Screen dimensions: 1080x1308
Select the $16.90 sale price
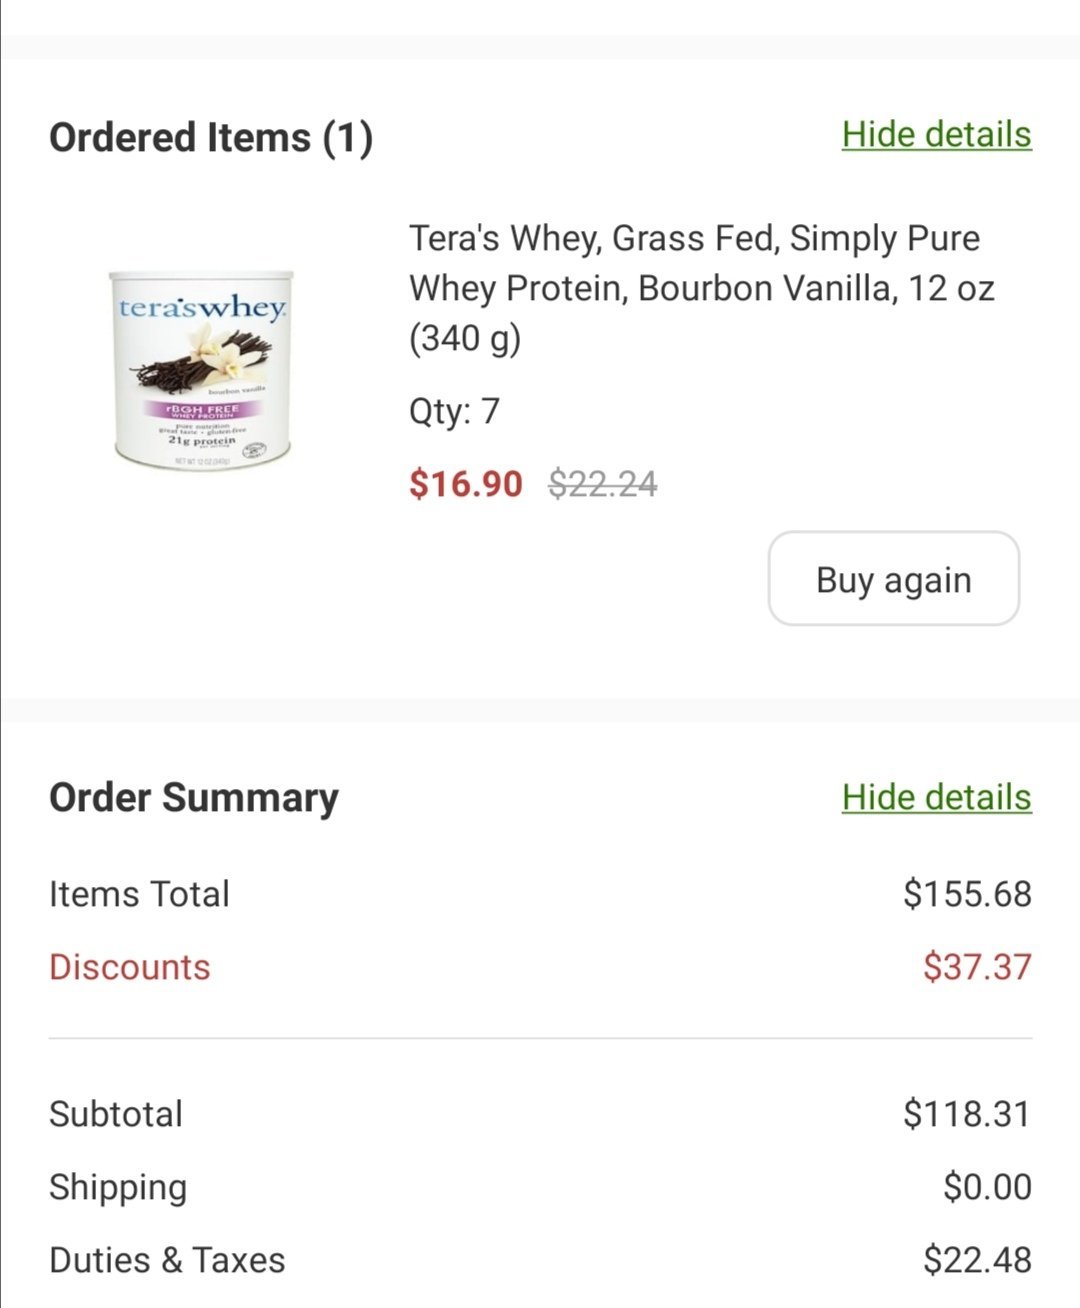(x=466, y=484)
